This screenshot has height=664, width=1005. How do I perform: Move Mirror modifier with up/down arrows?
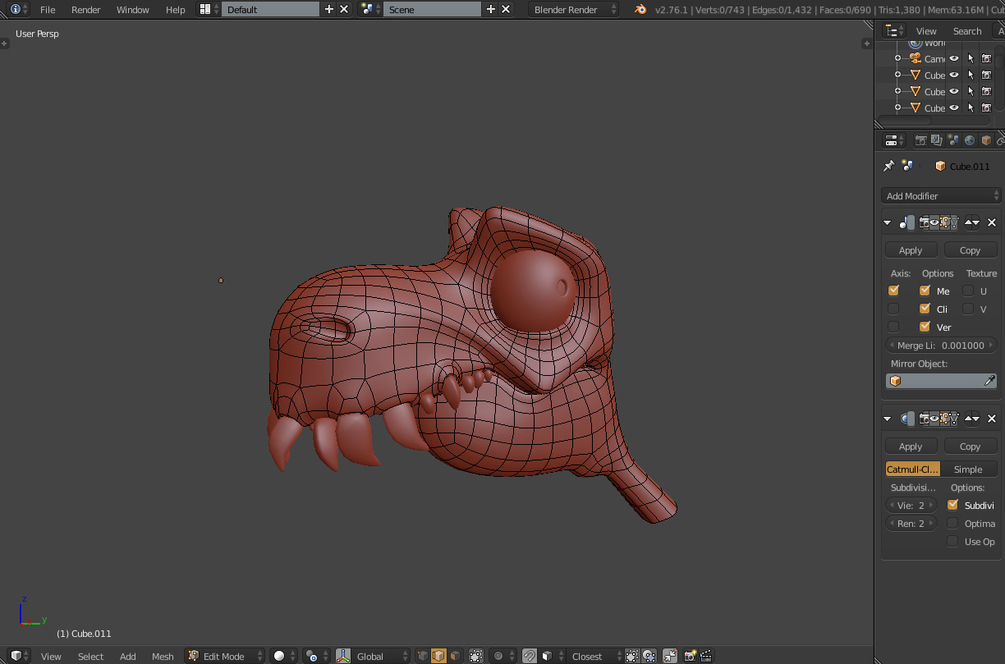(x=972, y=222)
